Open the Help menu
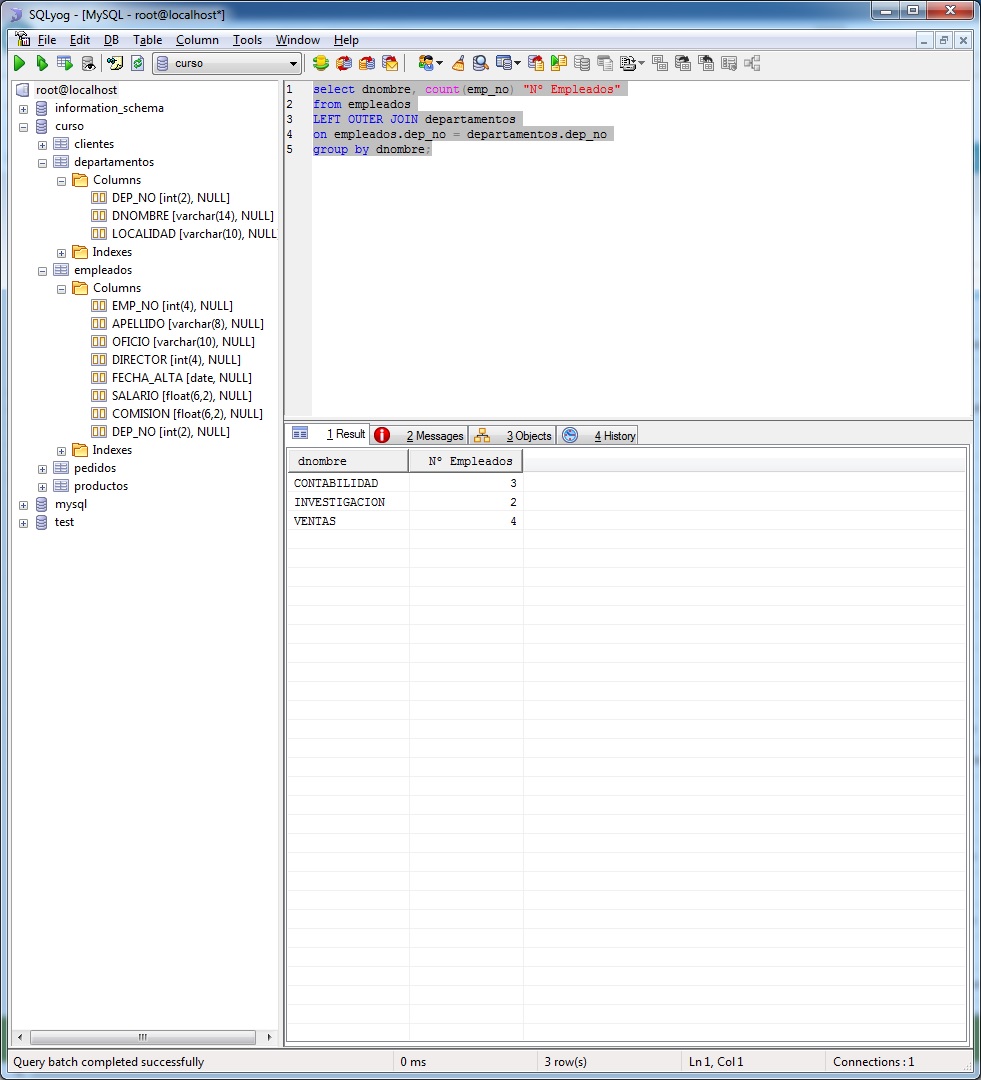 click(346, 40)
